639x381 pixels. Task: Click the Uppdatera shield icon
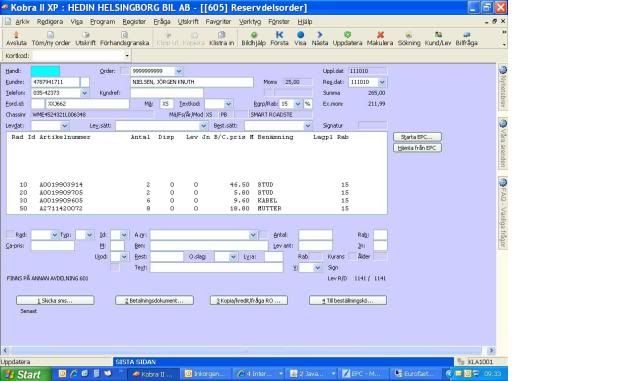click(x=347, y=38)
